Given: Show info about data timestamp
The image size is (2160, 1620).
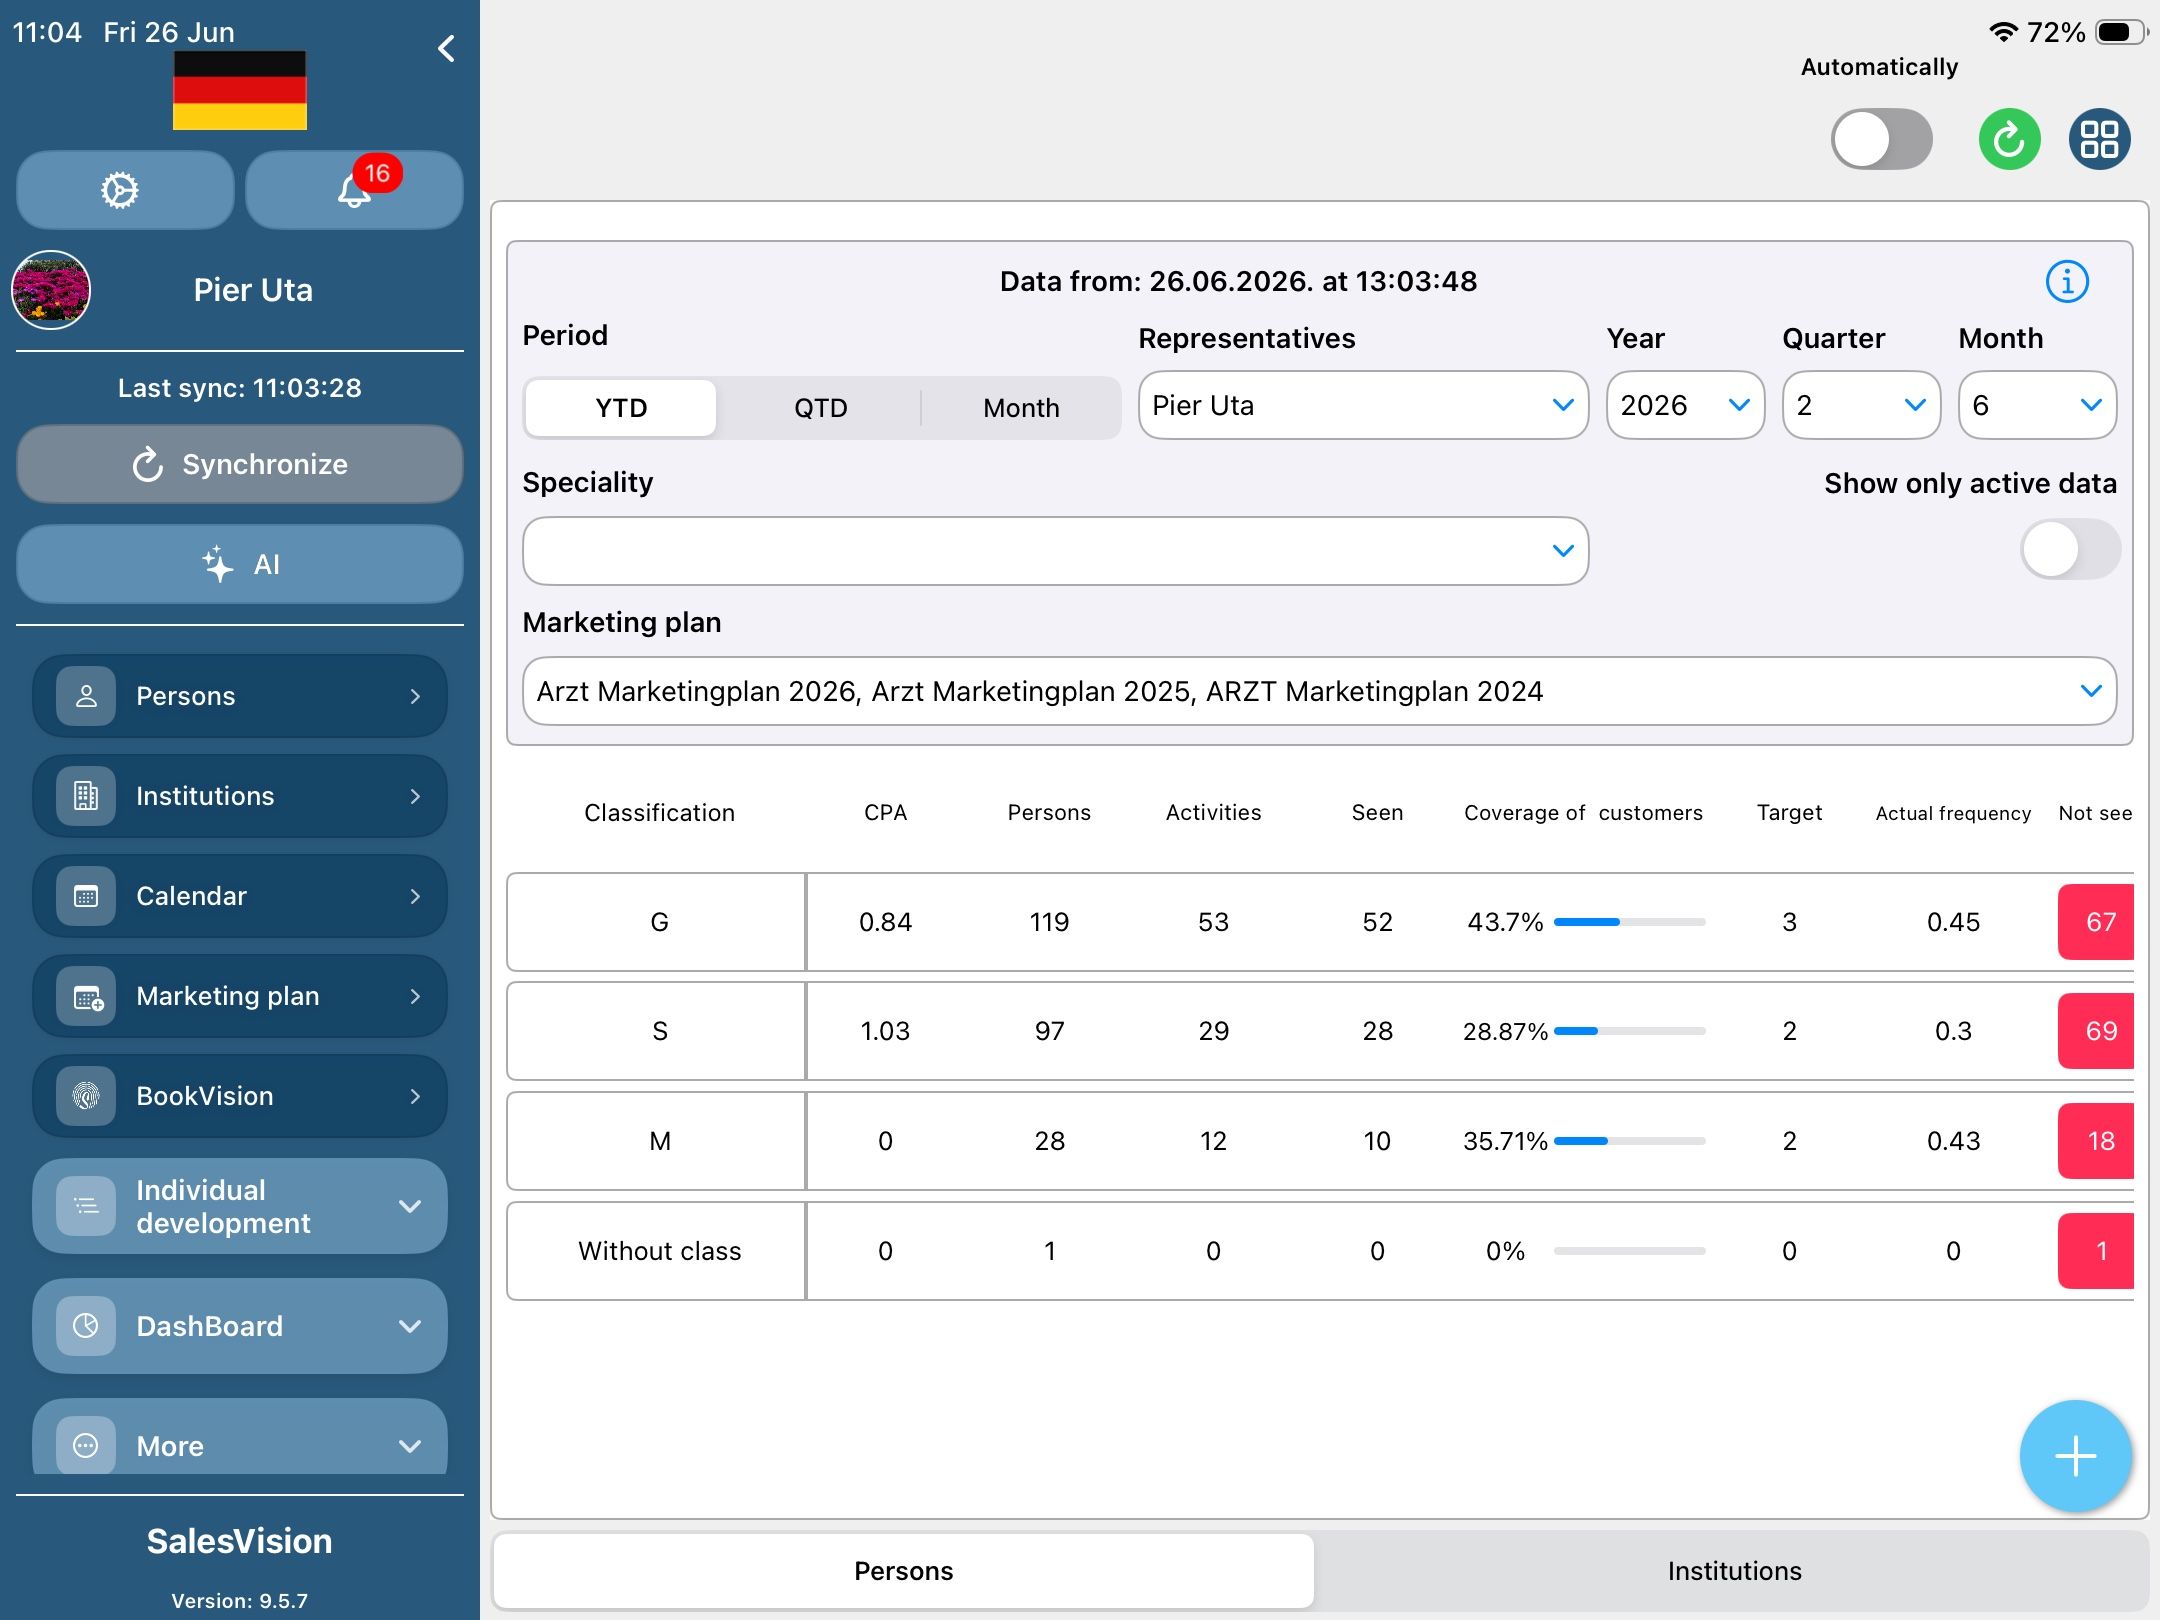Looking at the screenshot, I should [x=2067, y=281].
